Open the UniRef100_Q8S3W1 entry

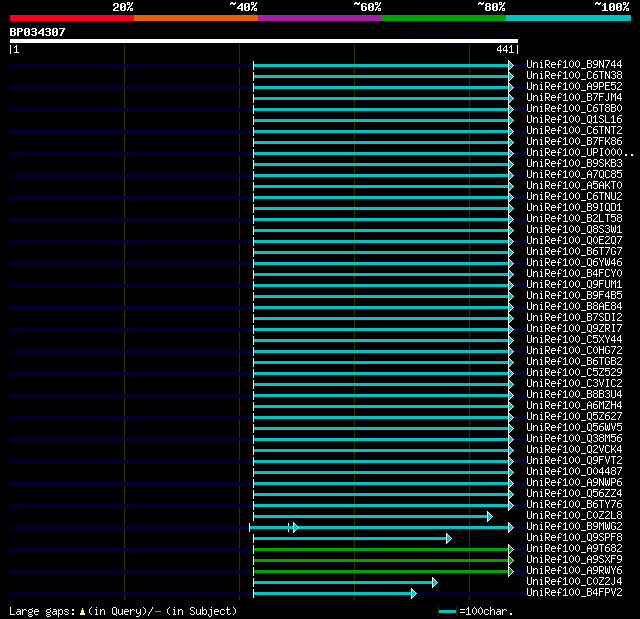click(574, 230)
